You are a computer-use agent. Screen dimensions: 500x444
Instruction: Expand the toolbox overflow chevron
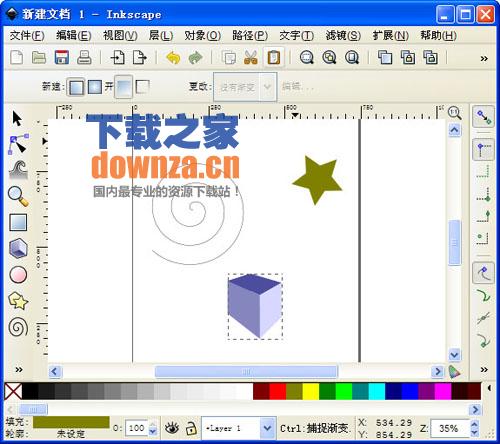[19, 369]
